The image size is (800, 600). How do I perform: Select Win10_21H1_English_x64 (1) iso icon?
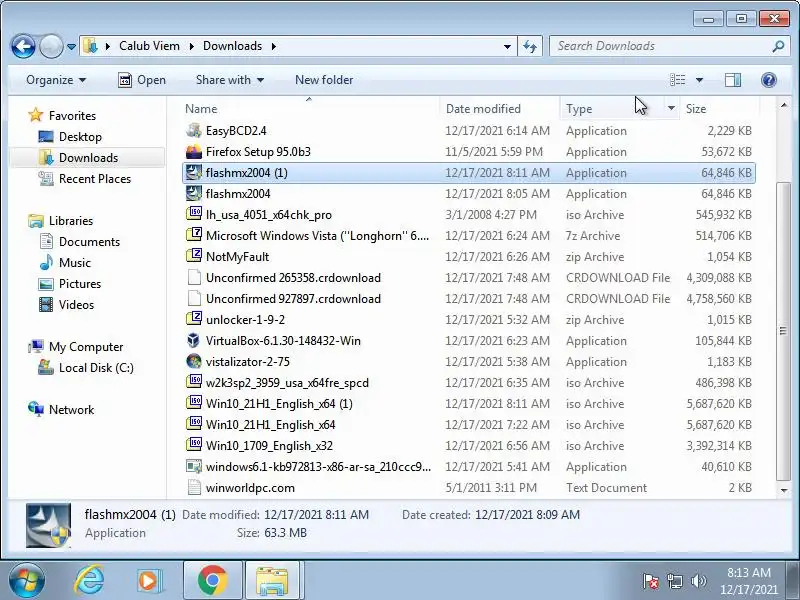click(x=194, y=403)
